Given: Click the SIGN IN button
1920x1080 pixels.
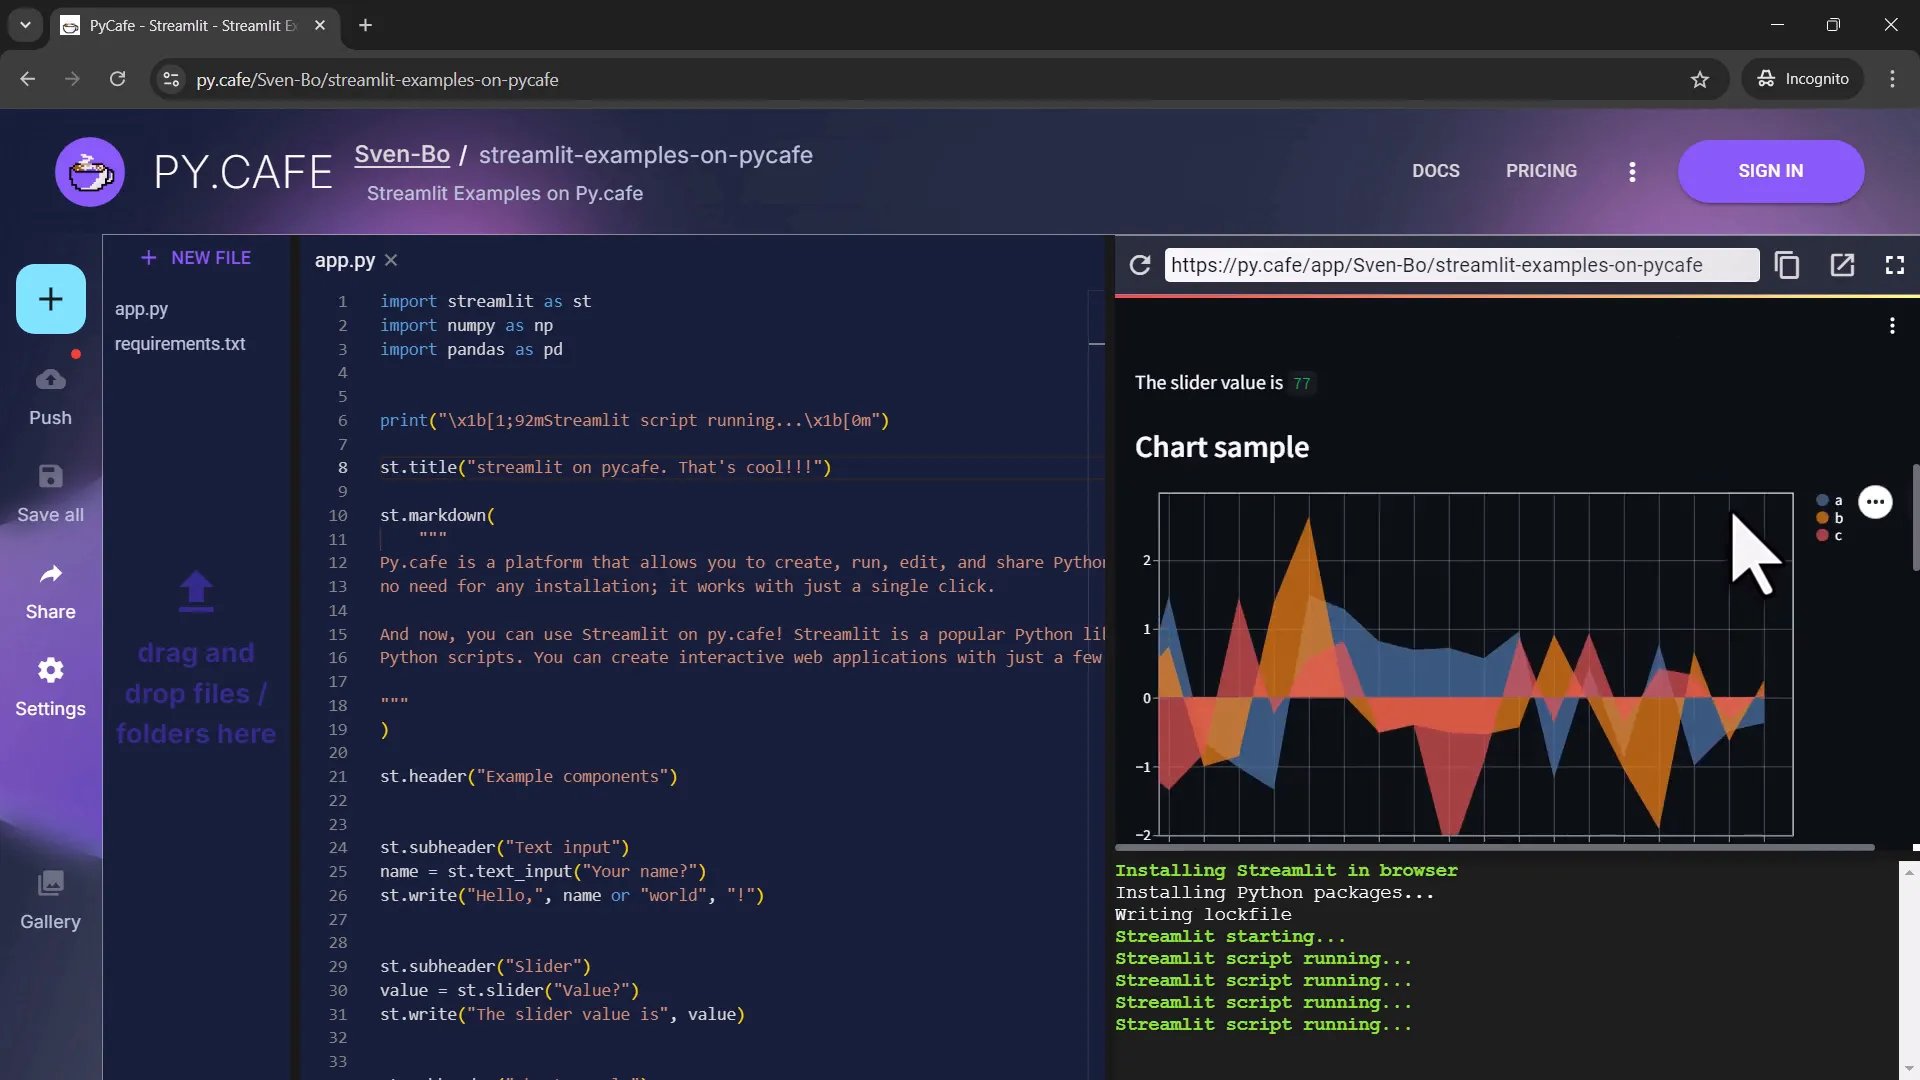Looking at the screenshot, I should click(1770, 171).
